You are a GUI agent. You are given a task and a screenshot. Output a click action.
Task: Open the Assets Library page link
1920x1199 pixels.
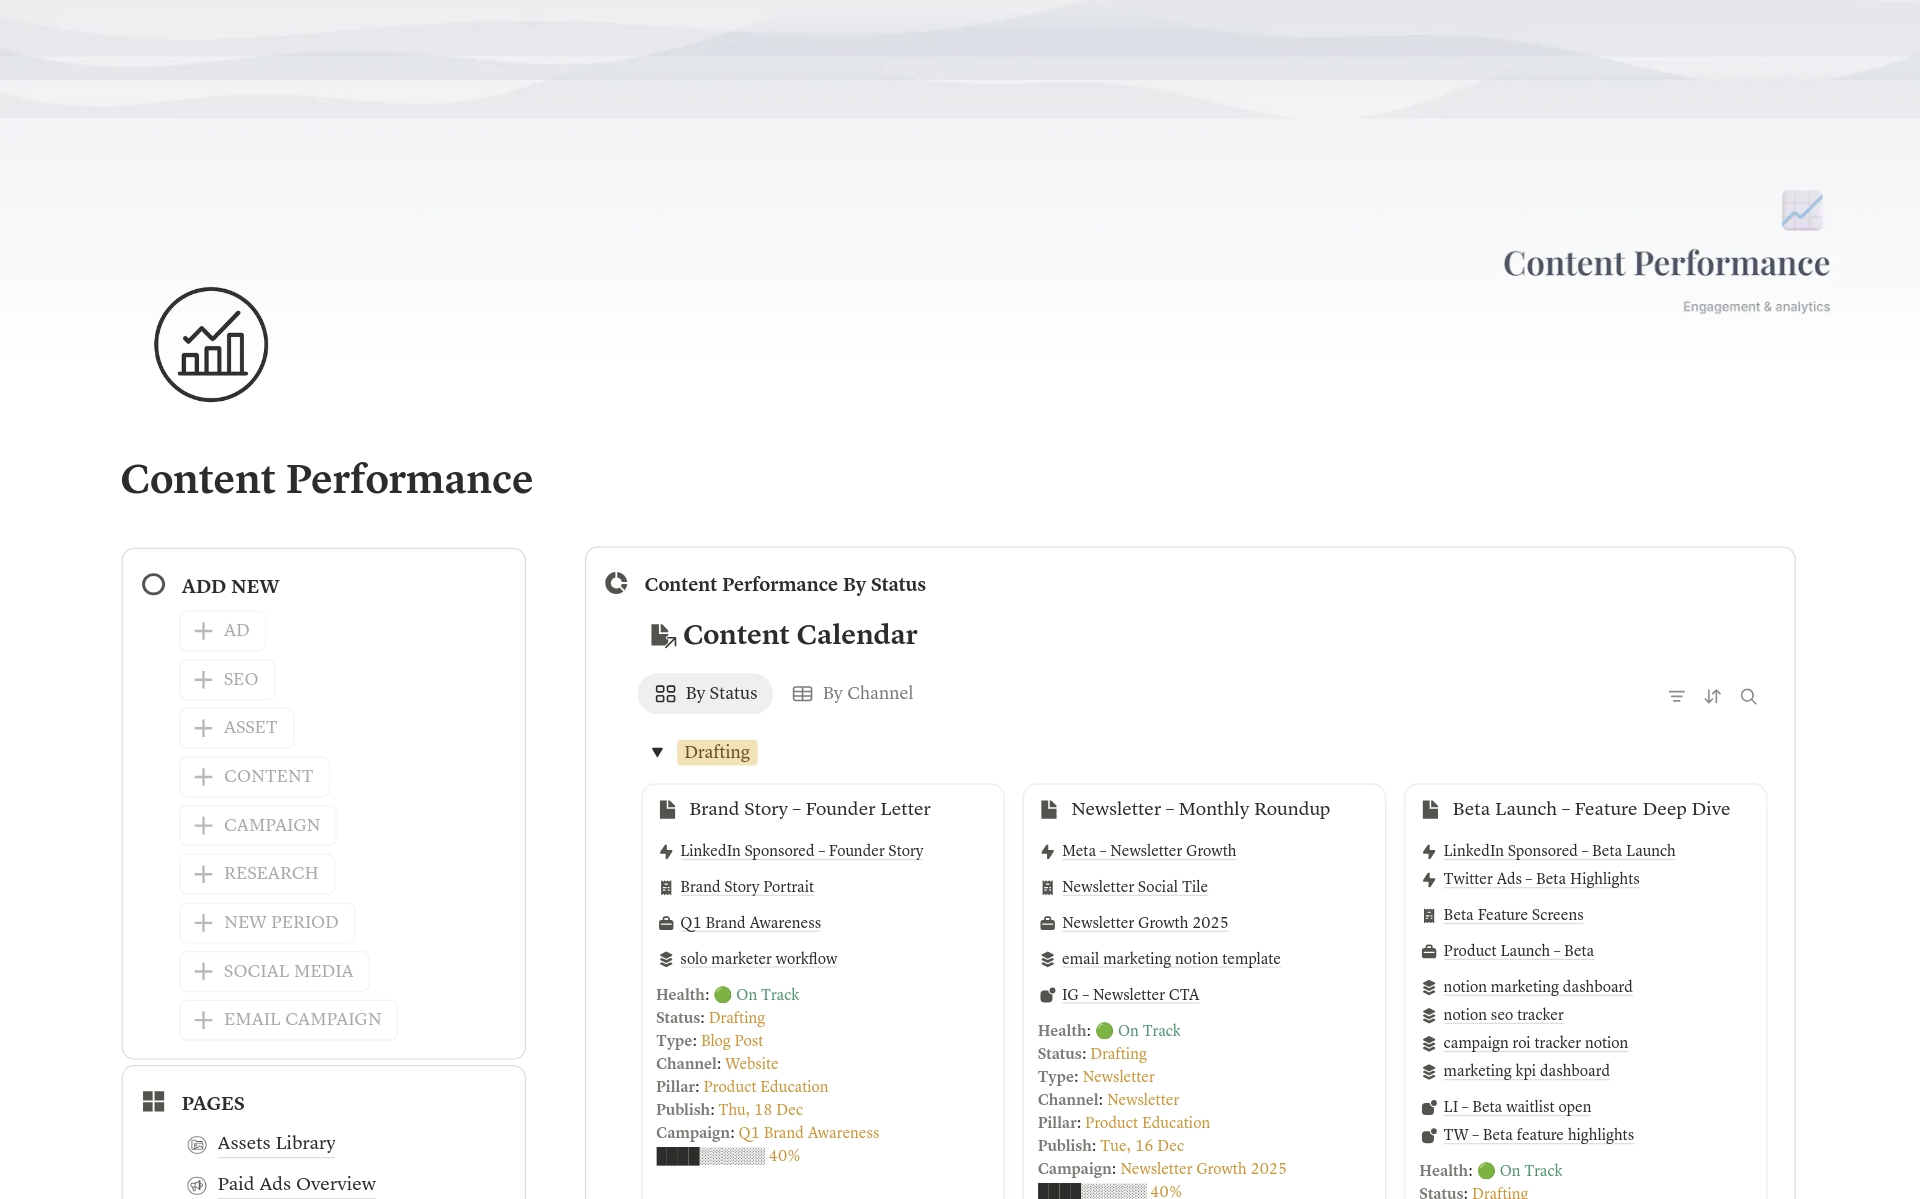[276, 1144]
